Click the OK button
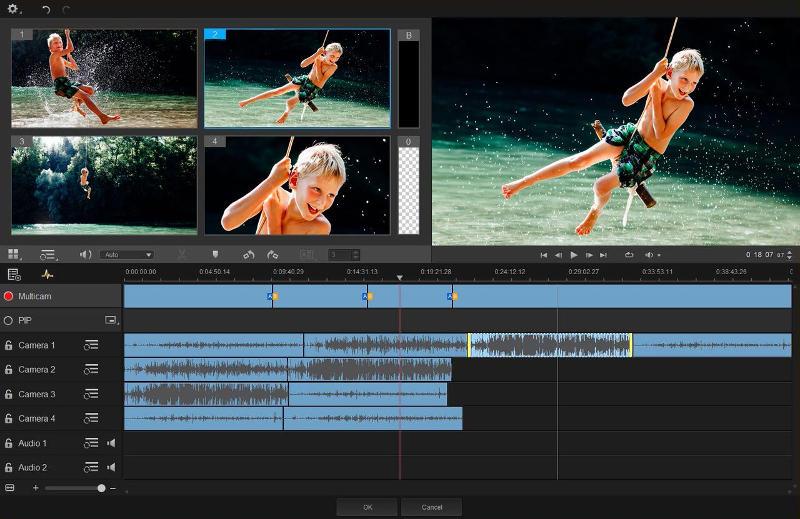The image size is (800, 519). [367, 507]
